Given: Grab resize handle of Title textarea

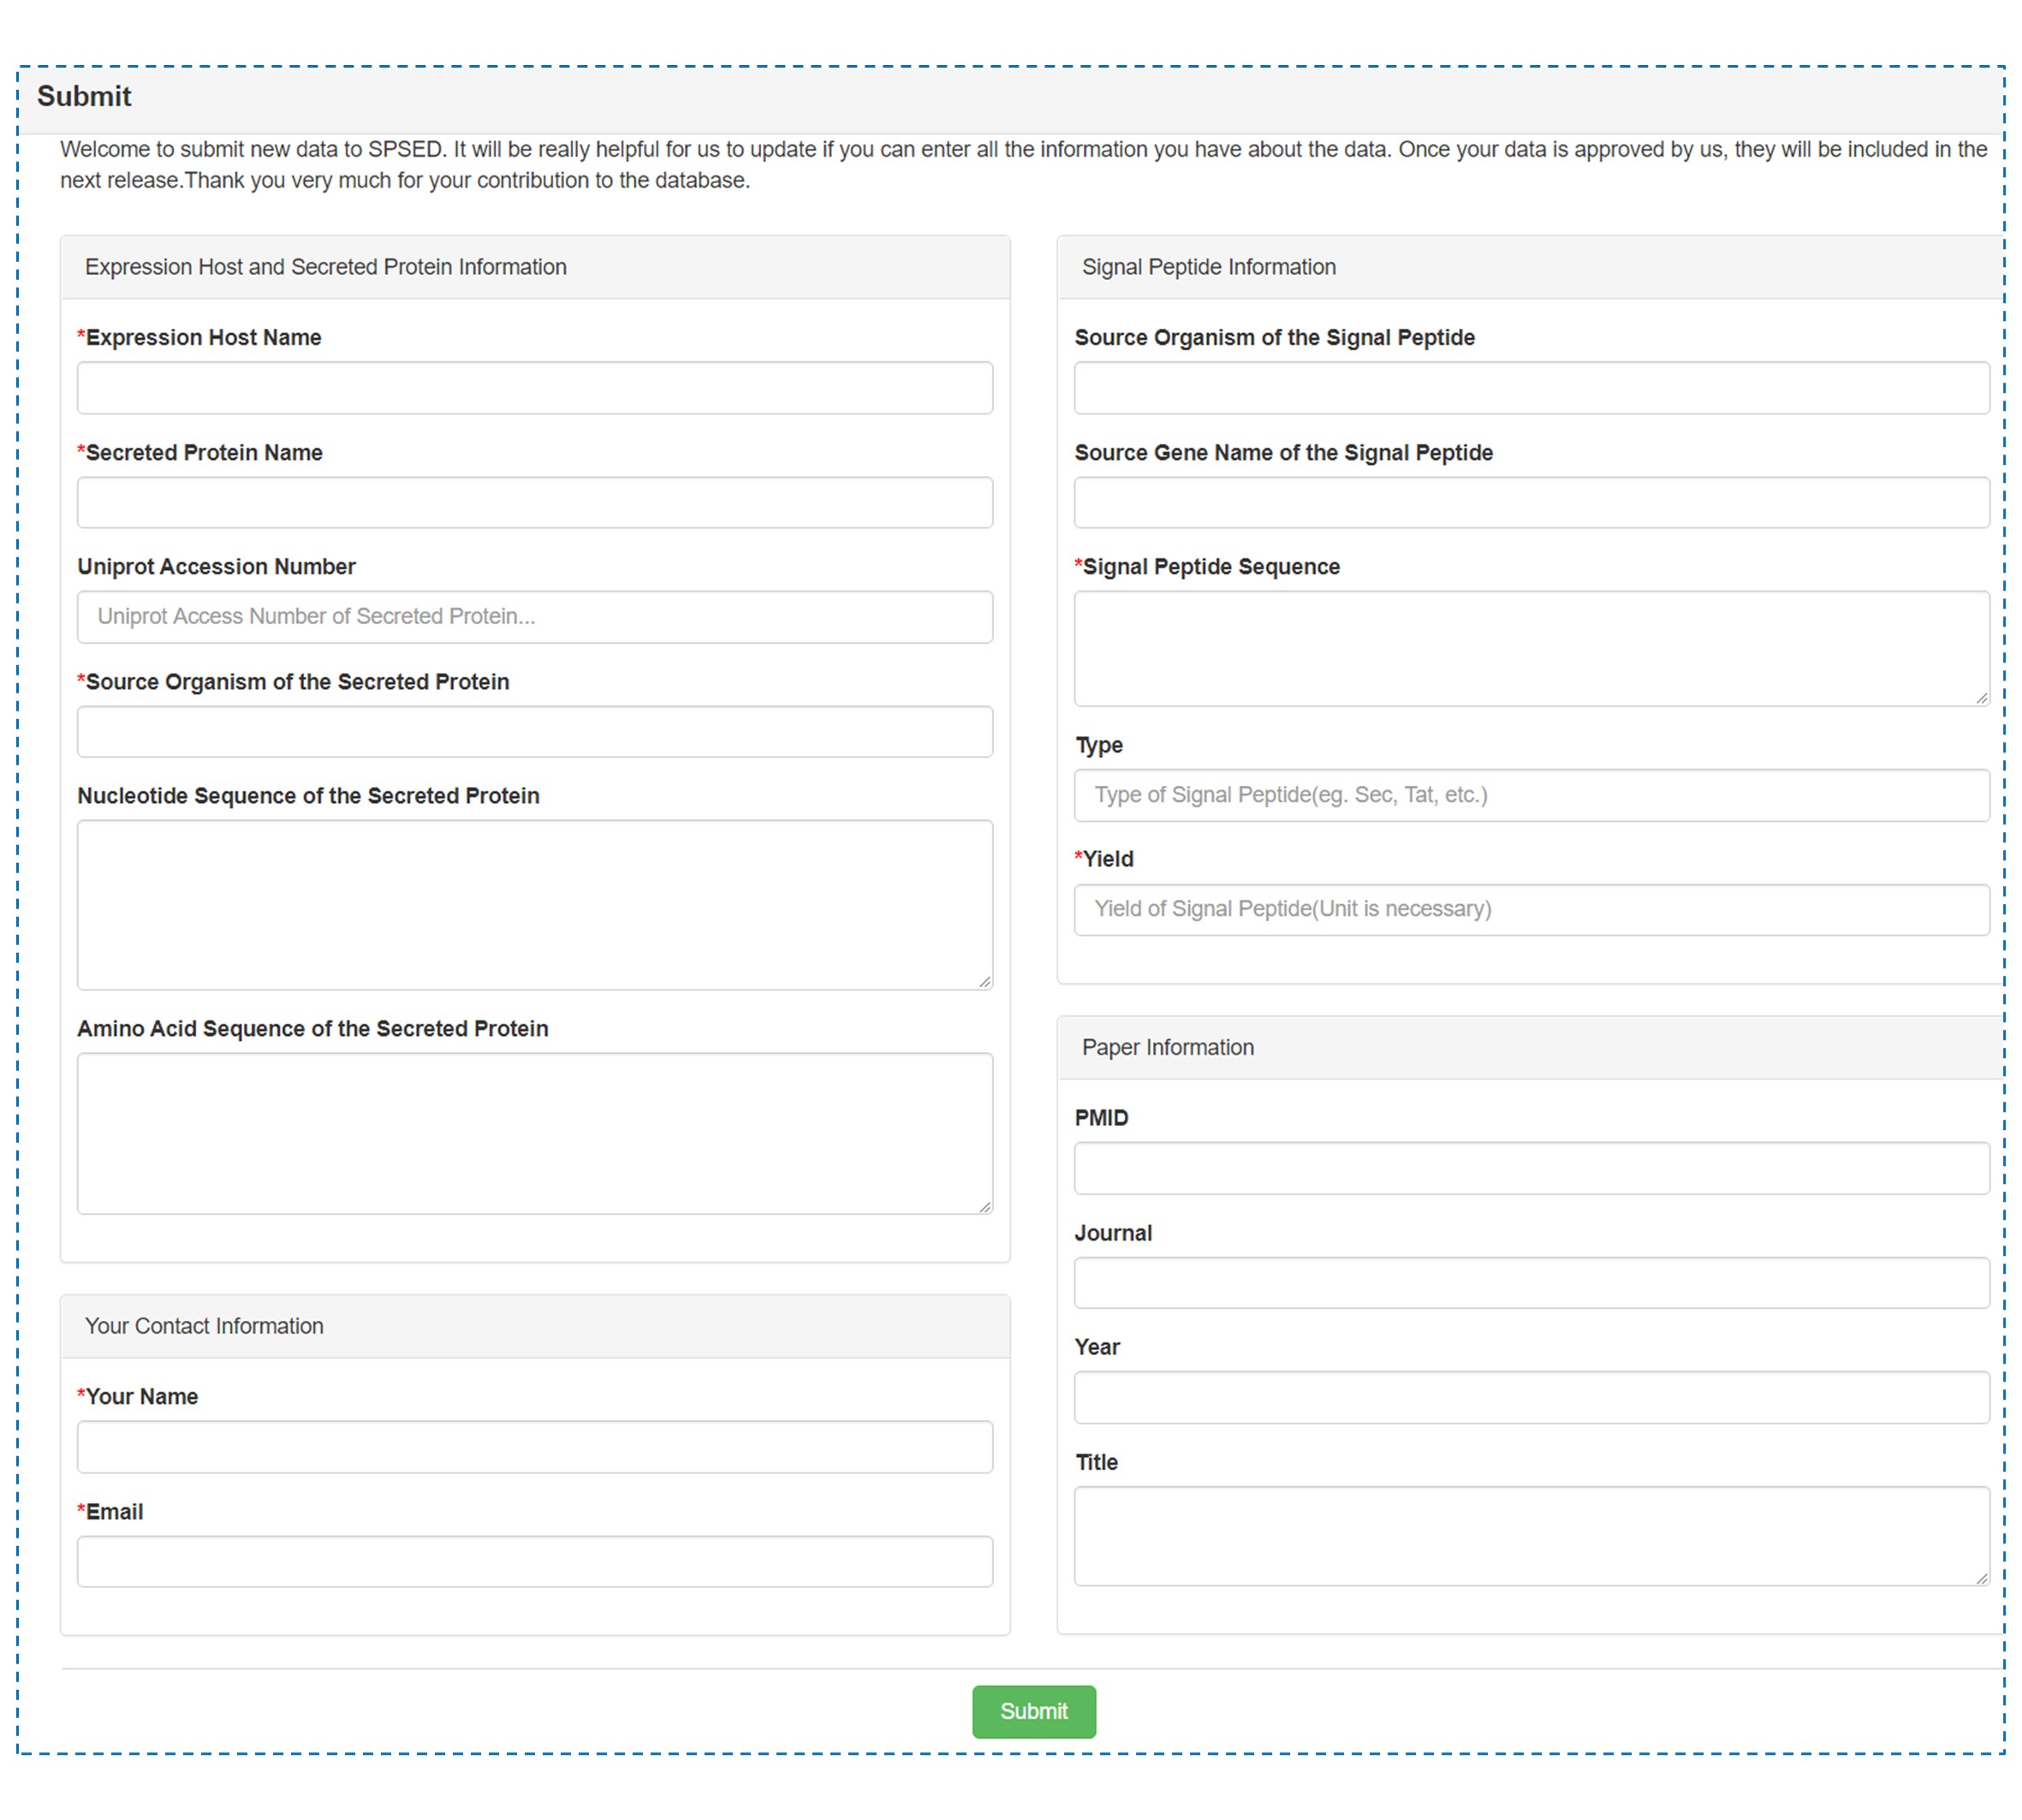Looking at the screenshot, I should click(1982, 1578).
